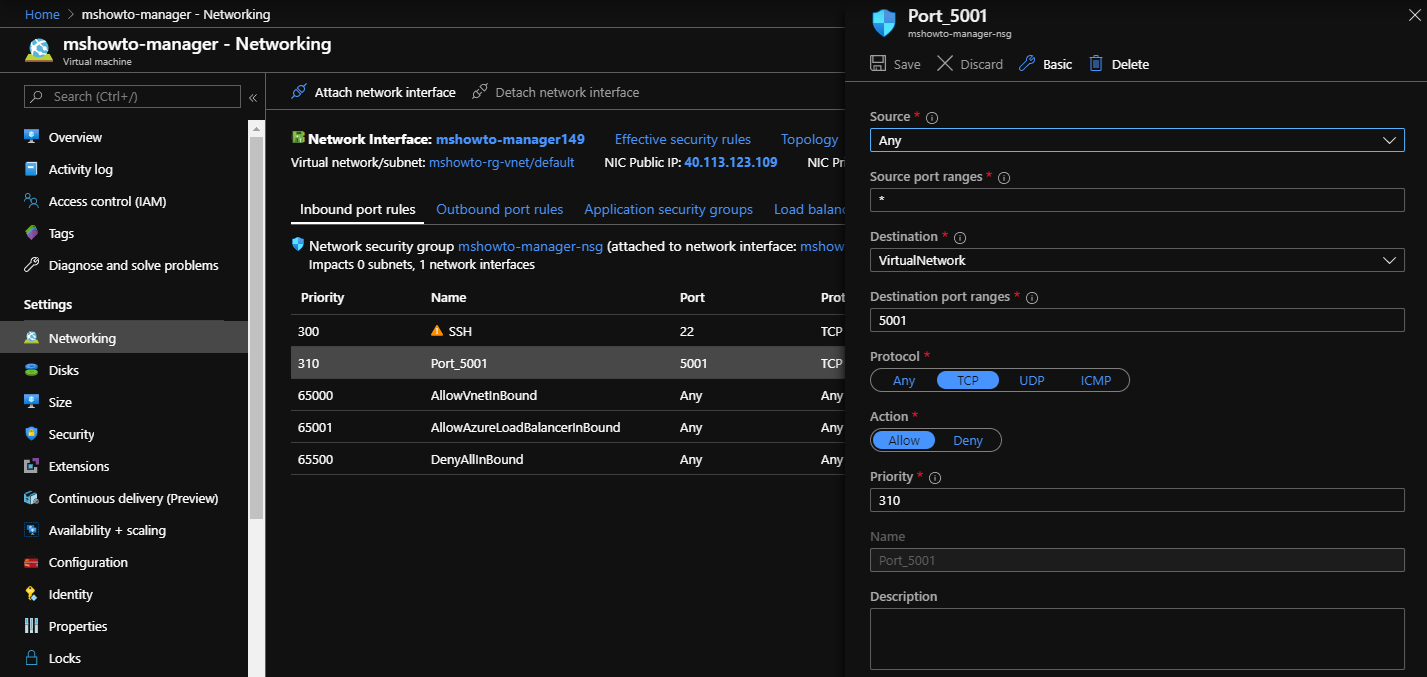Image resolution: width=1427 pixels, height=677 pixels.
Task: Open the Topology link
Action: point(810,140)
